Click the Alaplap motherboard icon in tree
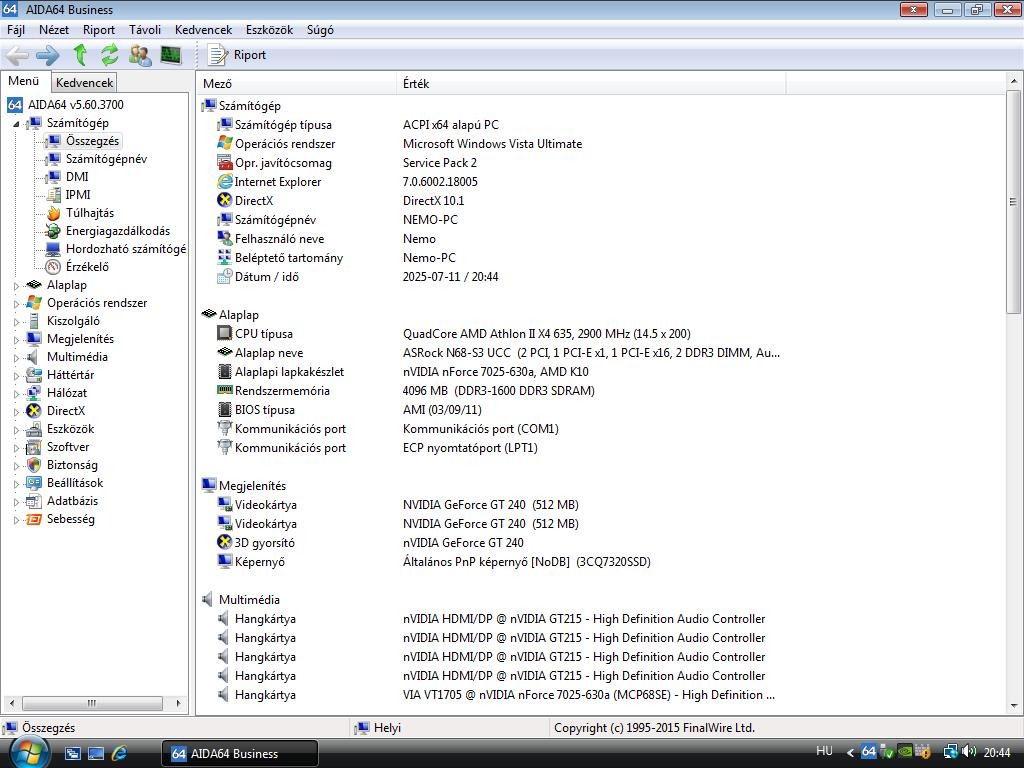 [x=34, y=285]
